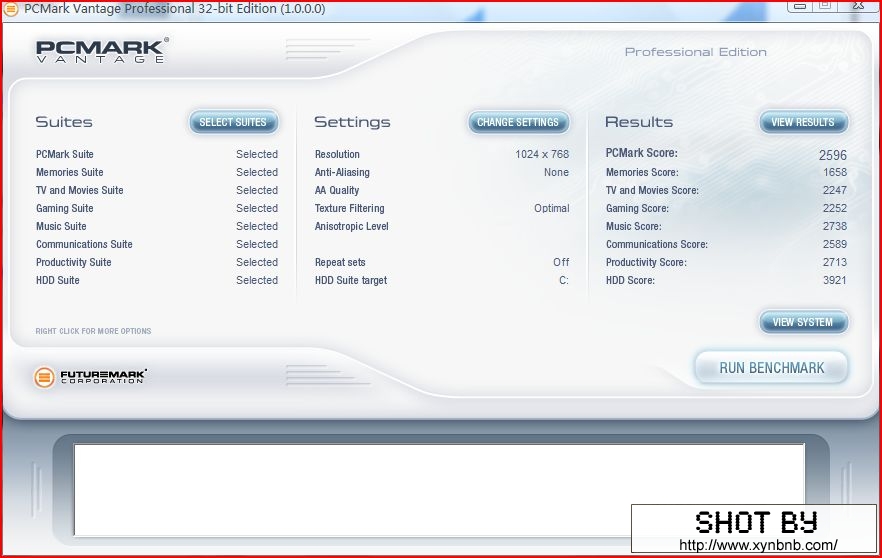This screenshot has height=558, width=882.
Task: Start the Run Benchmark button
Action: (x=772, y=368)
